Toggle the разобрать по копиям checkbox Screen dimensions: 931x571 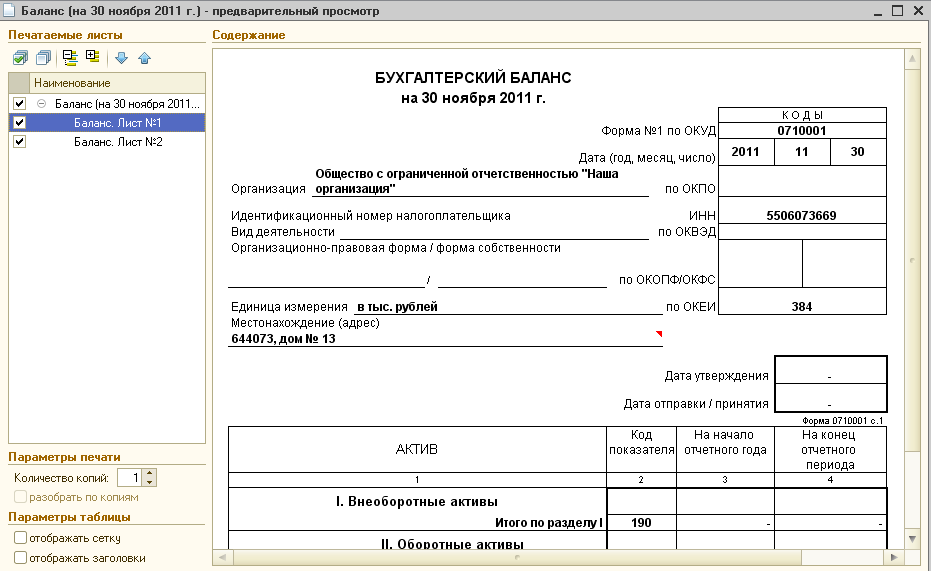20,497
